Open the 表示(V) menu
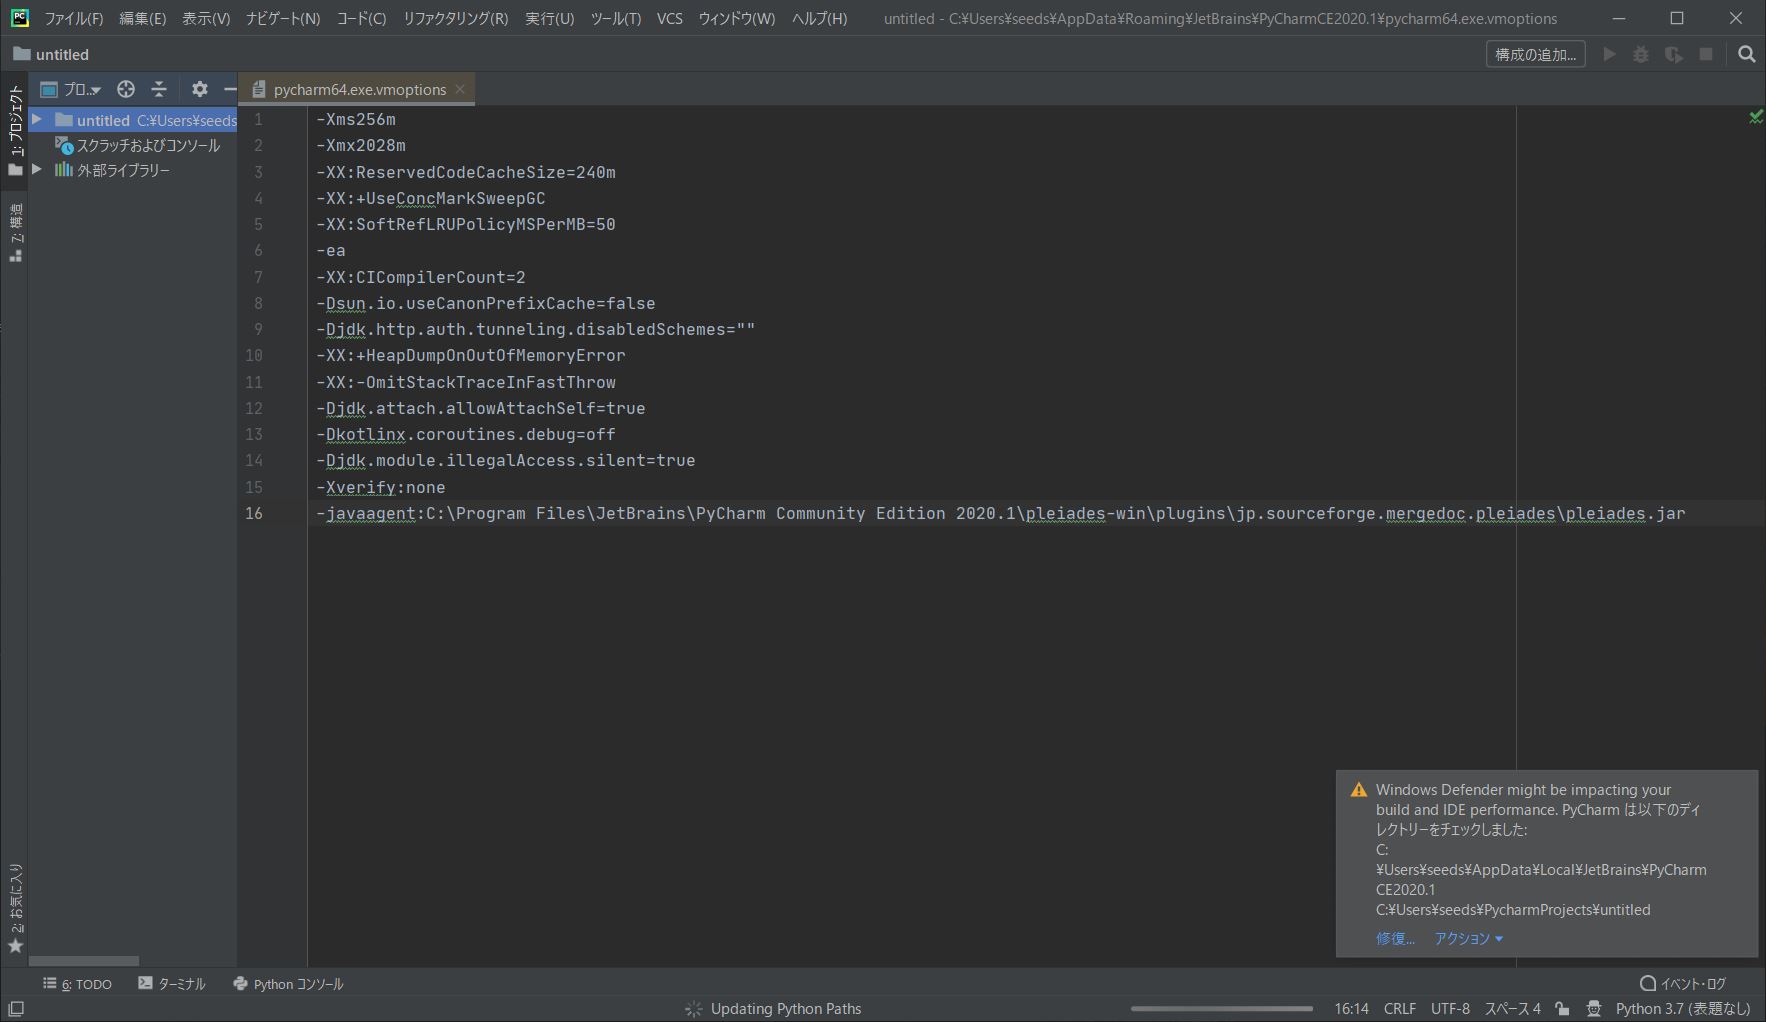Viewport: 1766px width, 1022px height. click(206, 18)
